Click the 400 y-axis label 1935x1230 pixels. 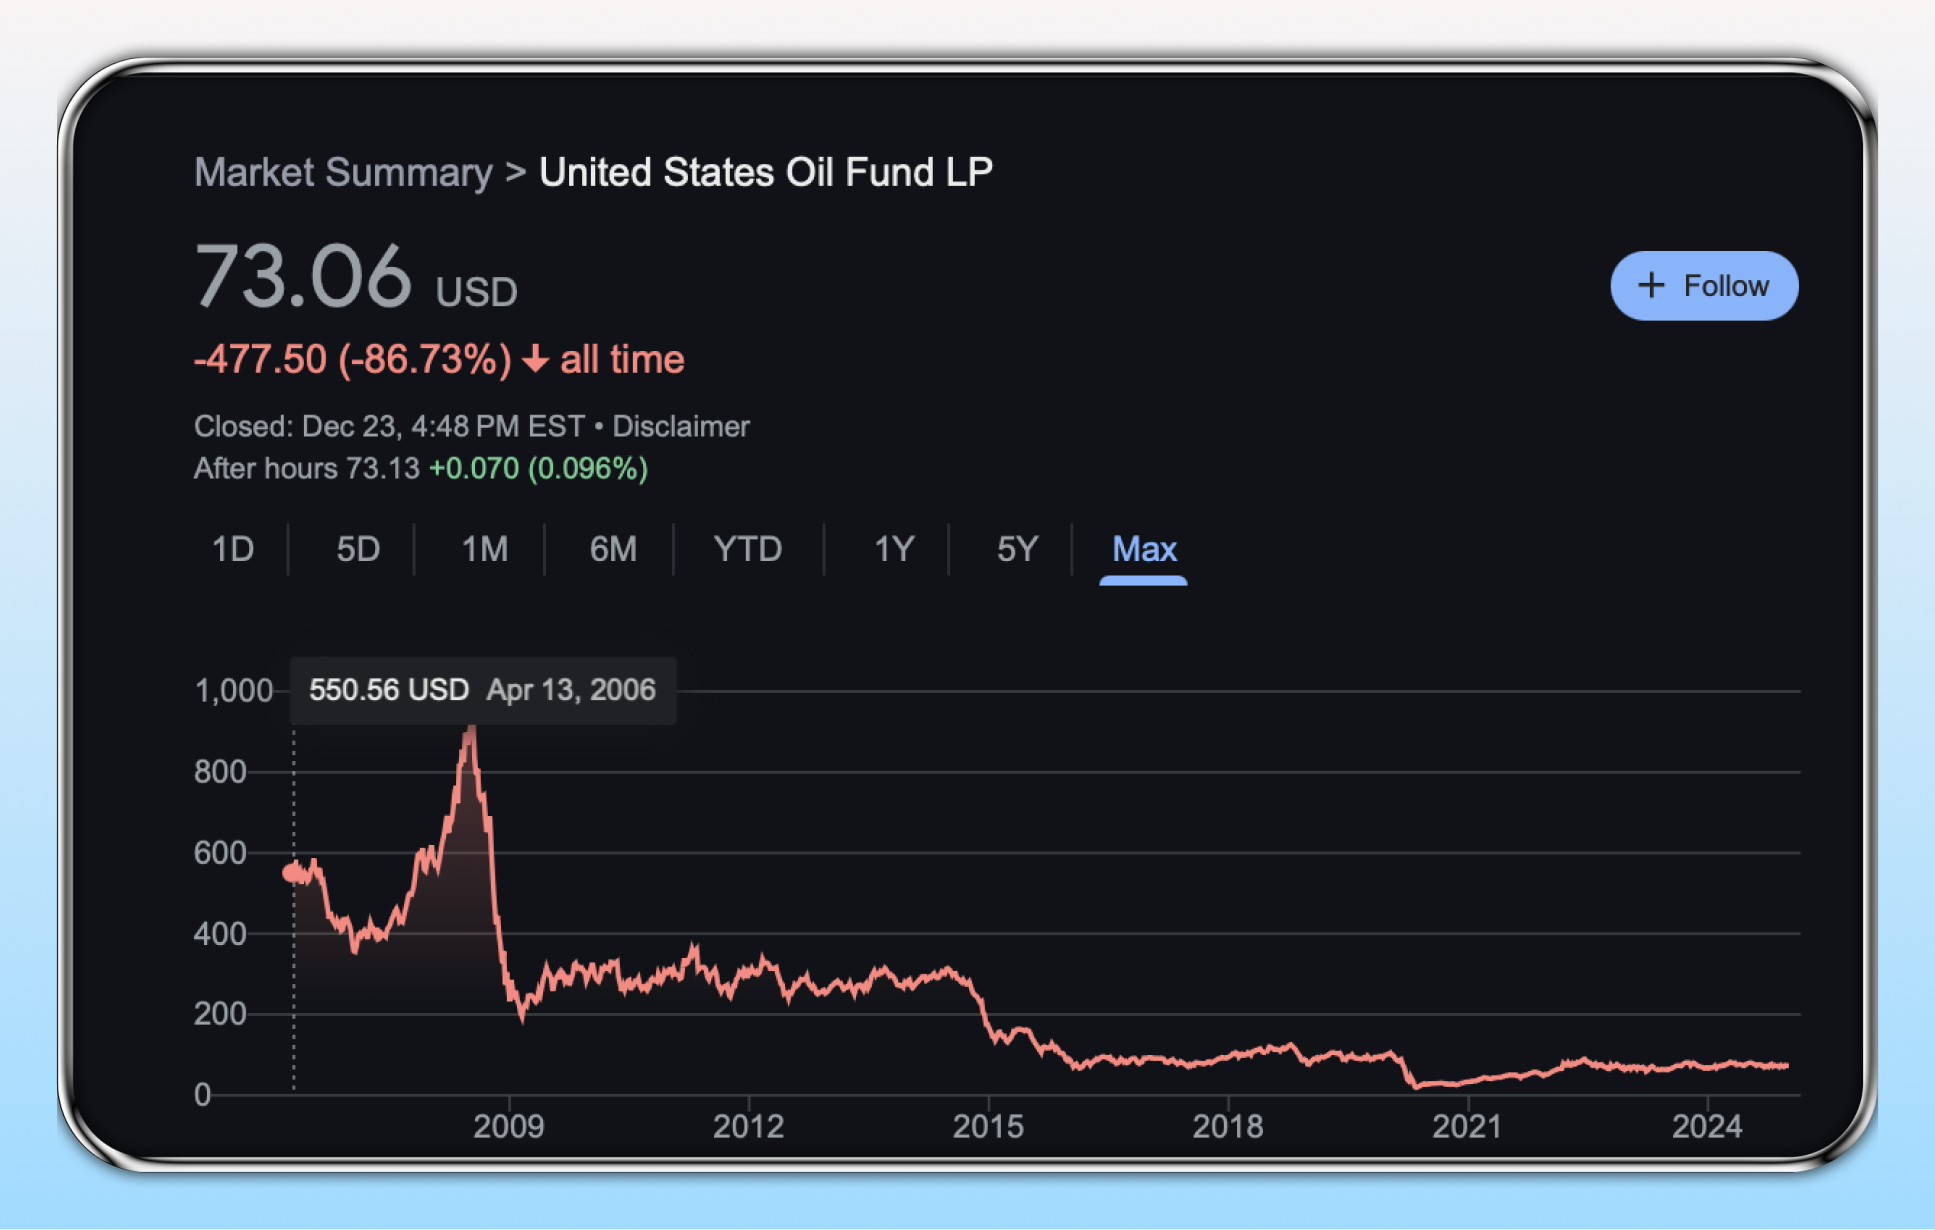point(220,933)
